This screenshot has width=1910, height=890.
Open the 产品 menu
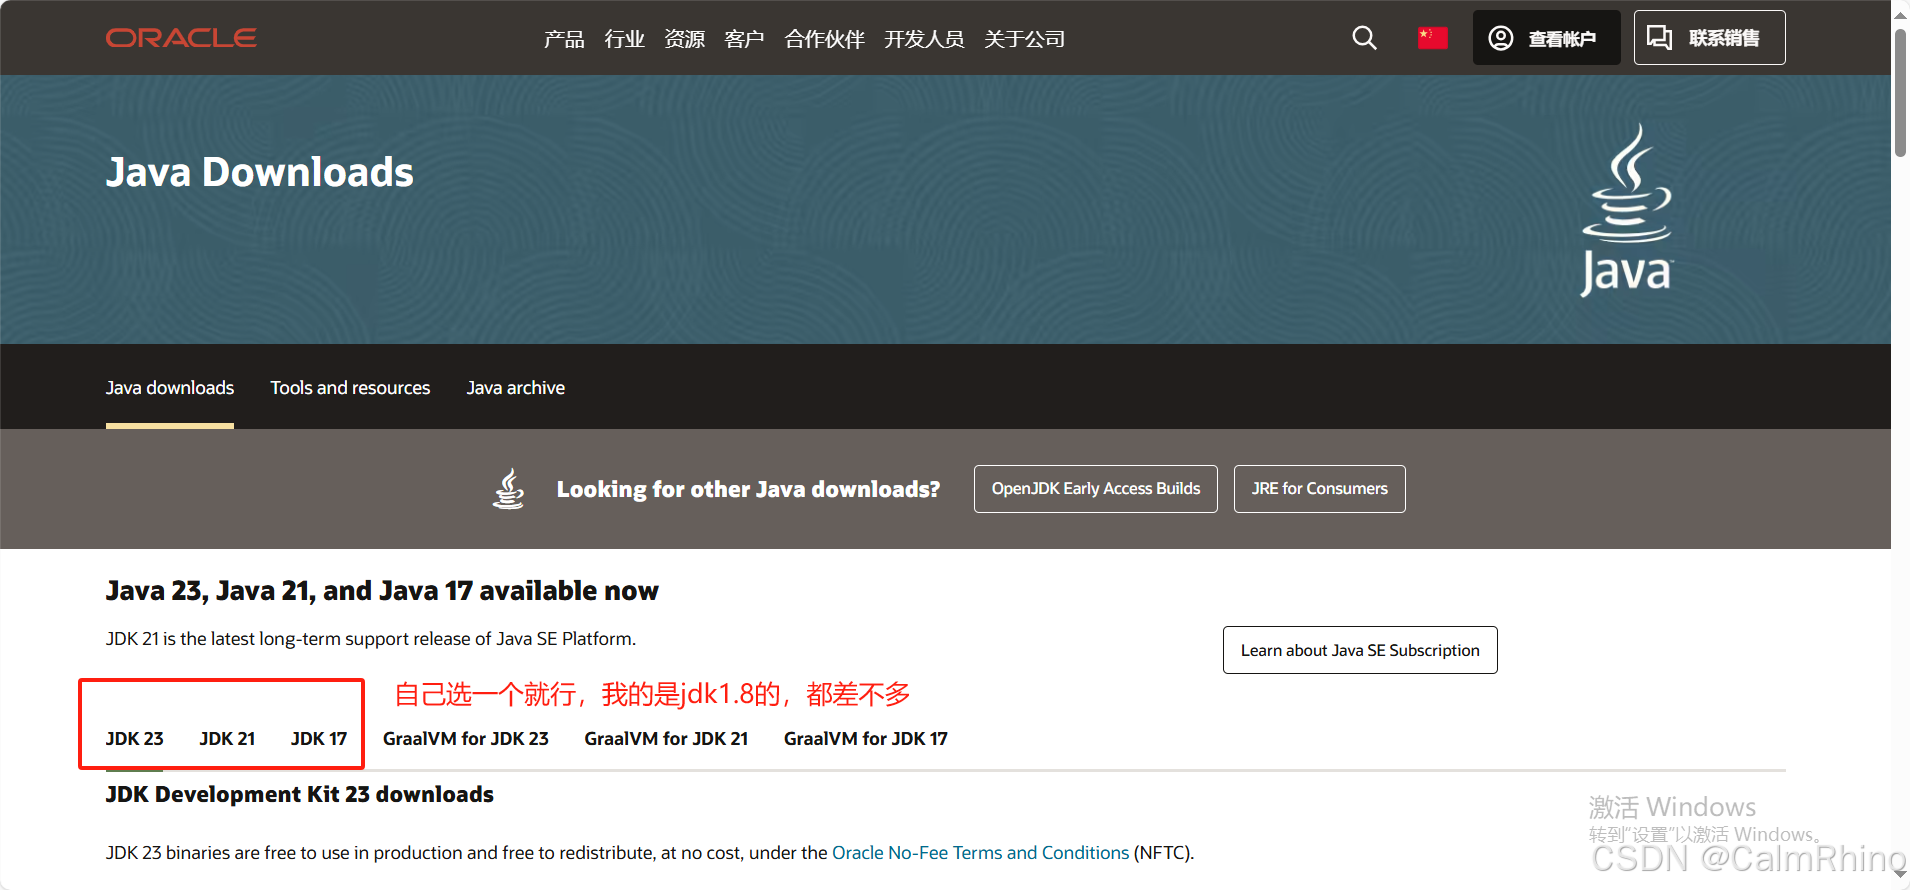click(564, 39)
